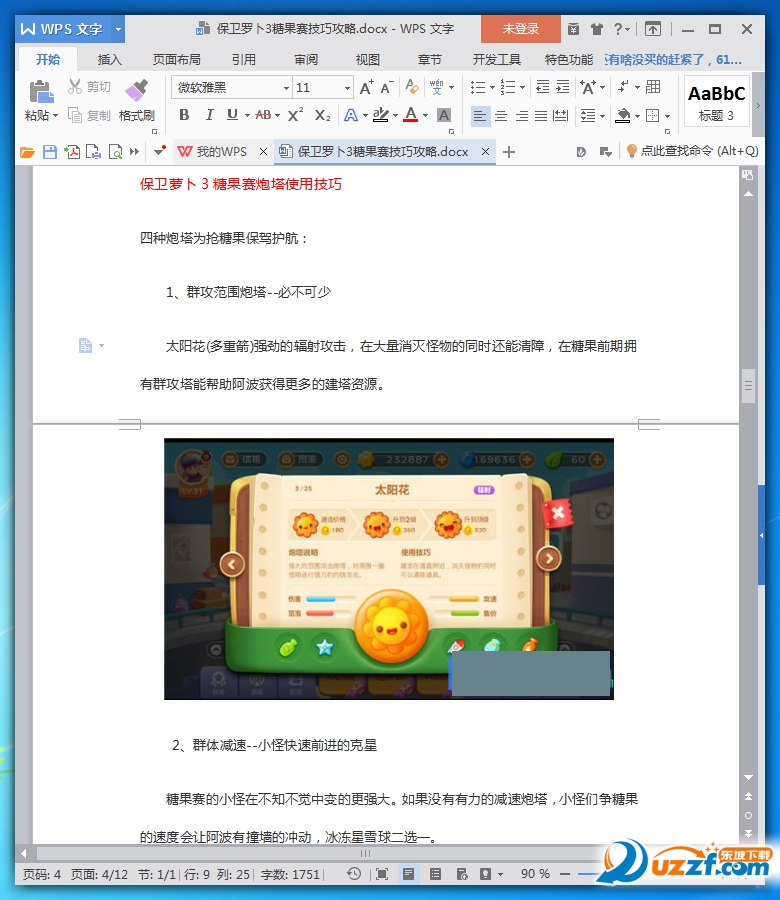Decrease paragraph indent
Image resolution: width=780 pixels, height=900 pixels.
click(x=542, y=87)
